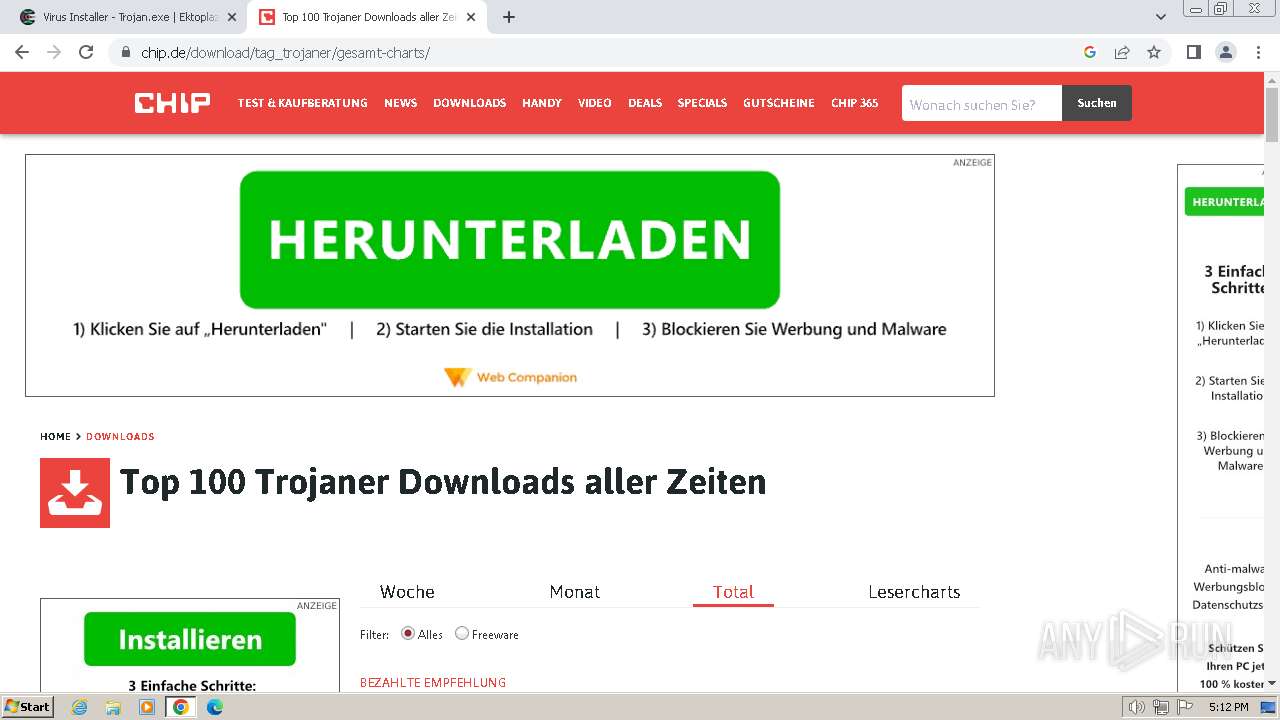
Task: Open media player from taskbar
Action: [x=147, y=707]
